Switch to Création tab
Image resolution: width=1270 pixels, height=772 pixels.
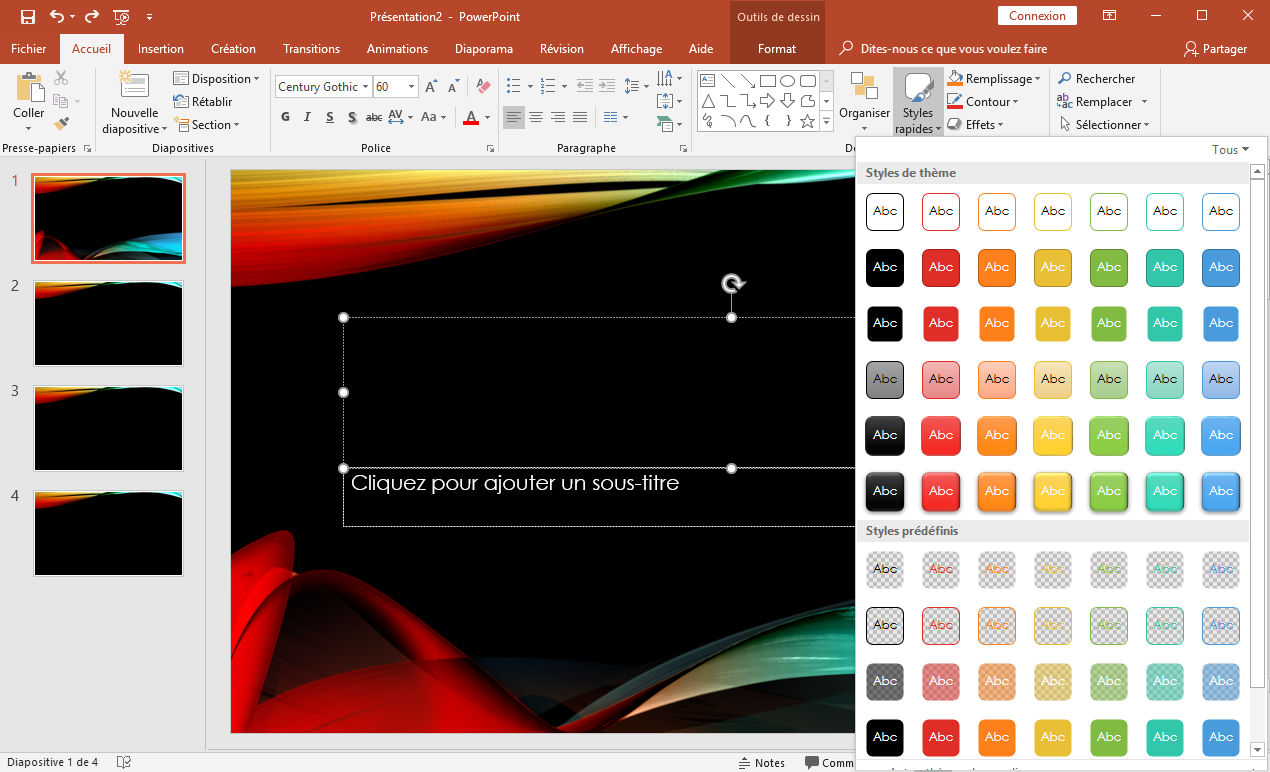pyautogui.click(x=233, y=49)
